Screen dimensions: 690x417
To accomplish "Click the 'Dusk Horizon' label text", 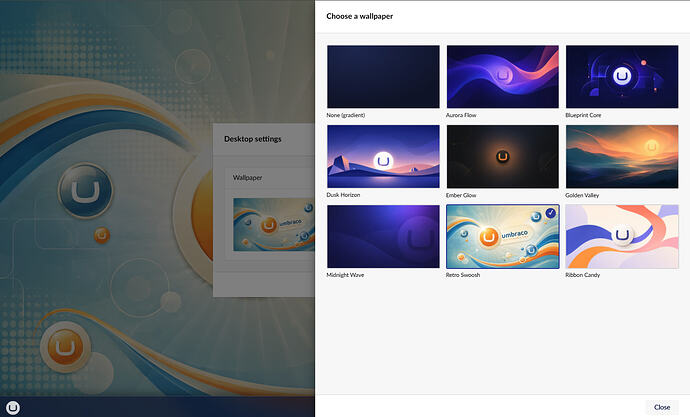I will point(343,195).
